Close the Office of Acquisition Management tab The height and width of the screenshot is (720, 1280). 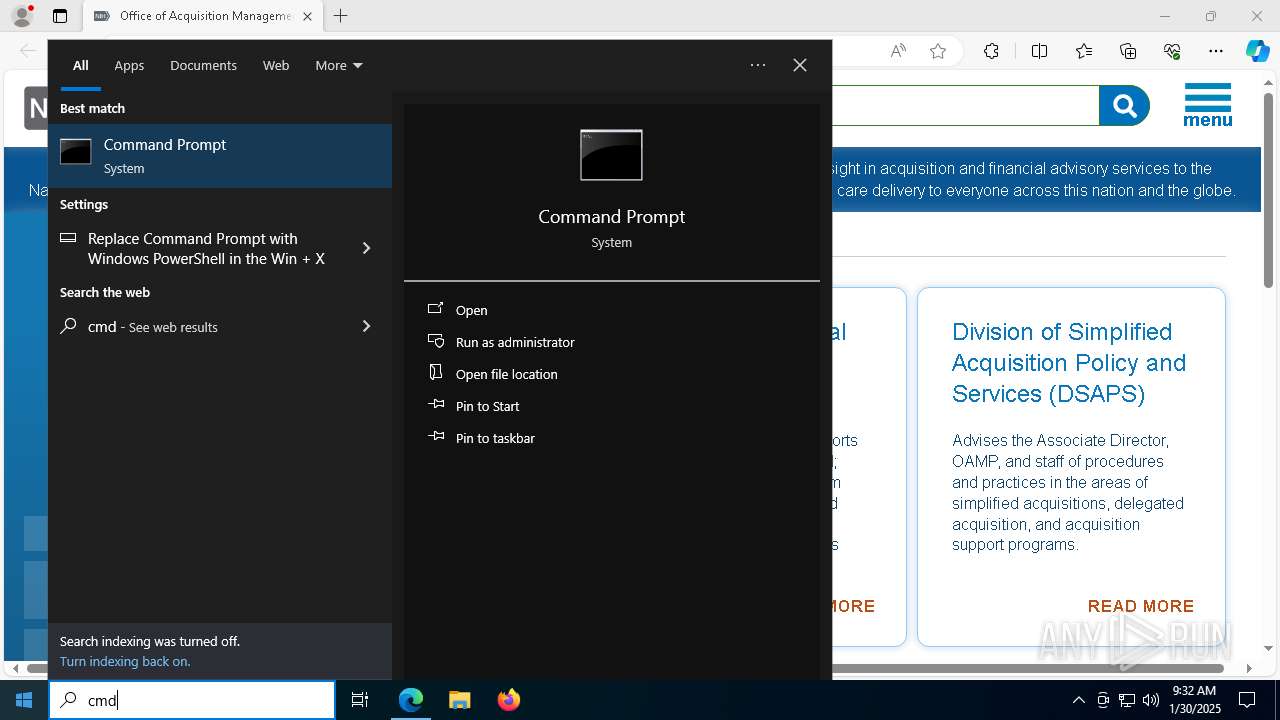click(307, 16)
